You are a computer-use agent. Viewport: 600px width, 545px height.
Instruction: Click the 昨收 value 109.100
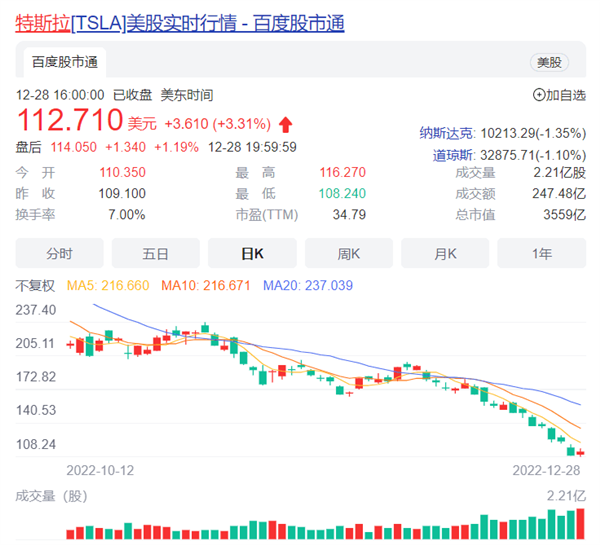point(122,194)
